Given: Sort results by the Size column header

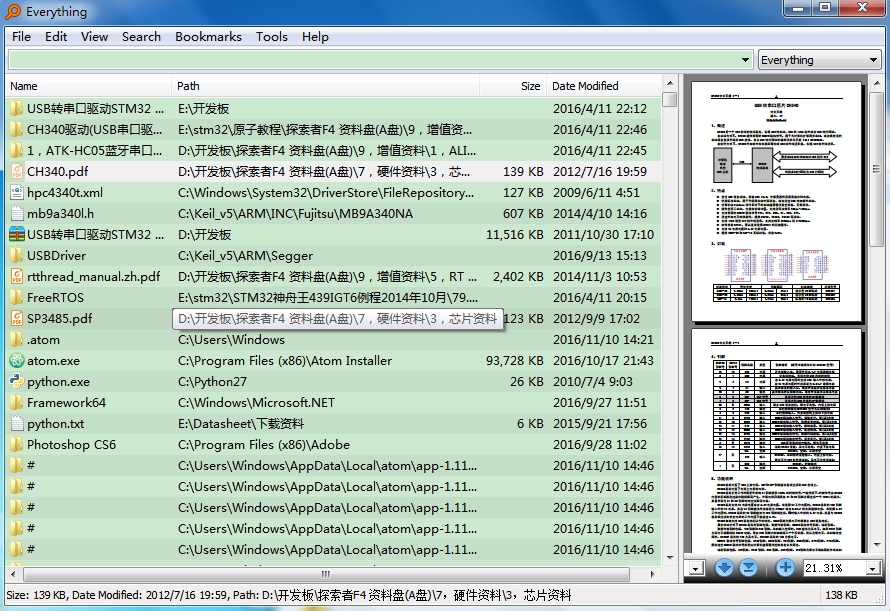Looking at the screenshot, I should [x=513, y=86].
